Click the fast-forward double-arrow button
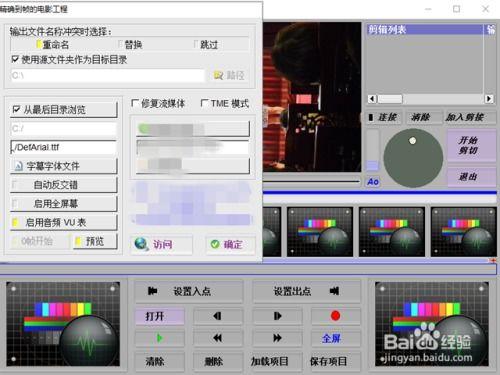The width and height of the screenshot is (500, 375). pyautogui.click(x=277, y=338)
